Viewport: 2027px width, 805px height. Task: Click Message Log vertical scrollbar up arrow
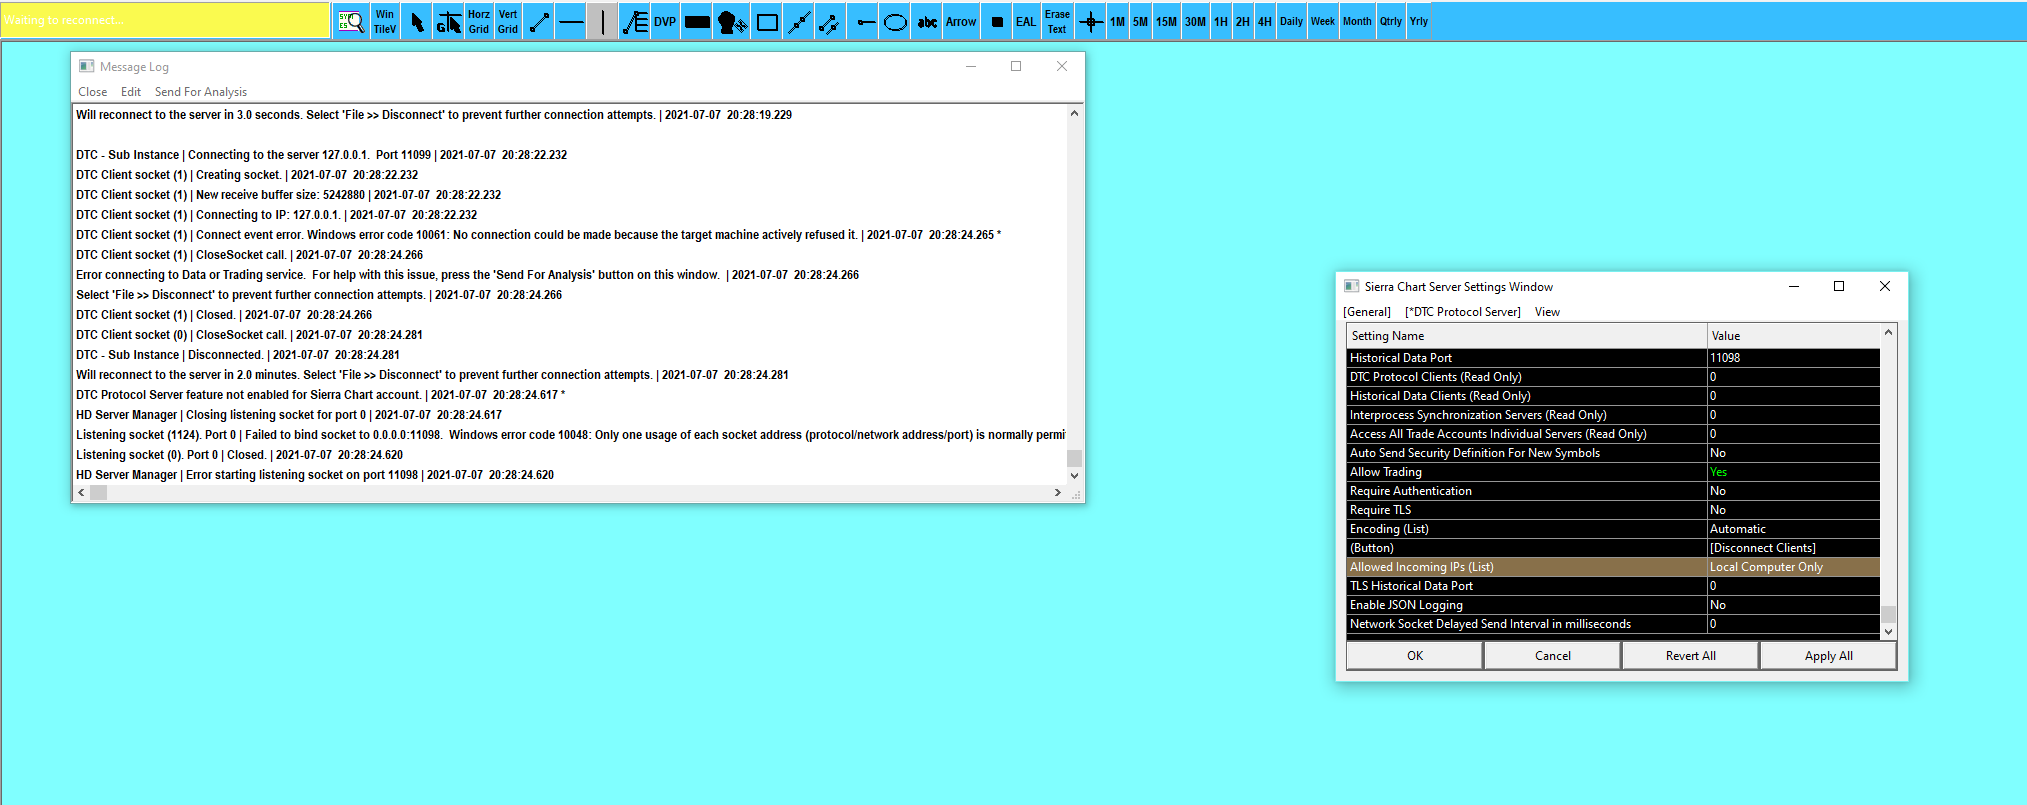coord(1074,113)
